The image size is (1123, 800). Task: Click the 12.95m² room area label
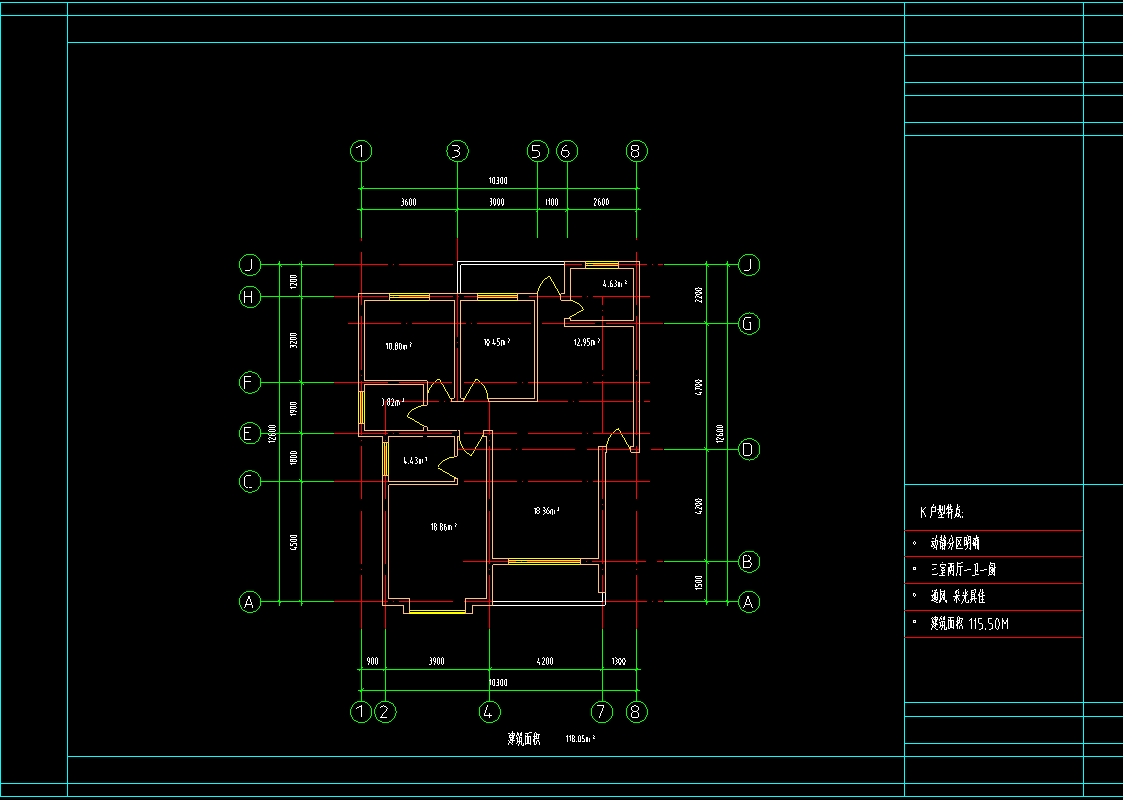(586, 342)
